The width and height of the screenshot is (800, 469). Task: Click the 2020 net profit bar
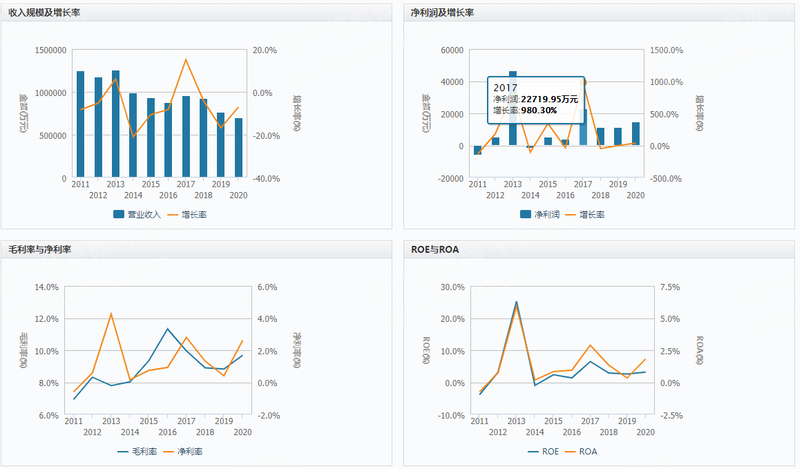(636, 134)
